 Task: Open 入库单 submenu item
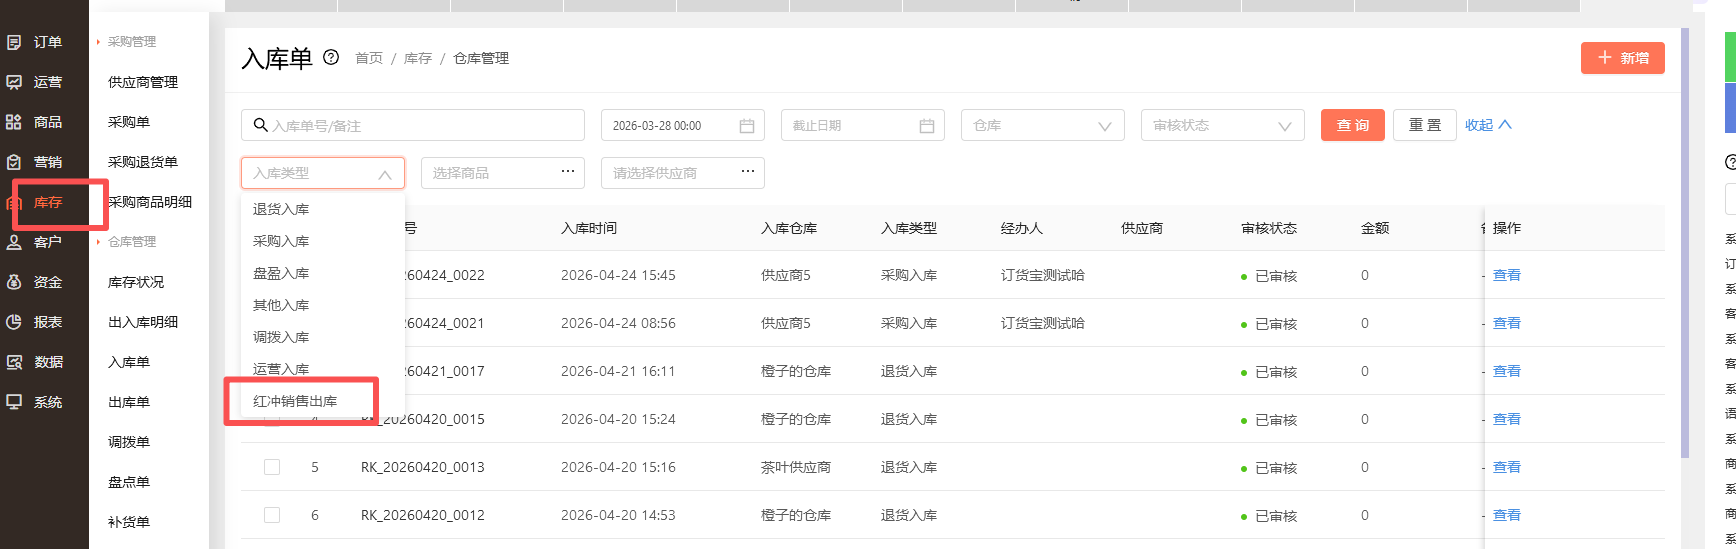click(x=129, y=362)
